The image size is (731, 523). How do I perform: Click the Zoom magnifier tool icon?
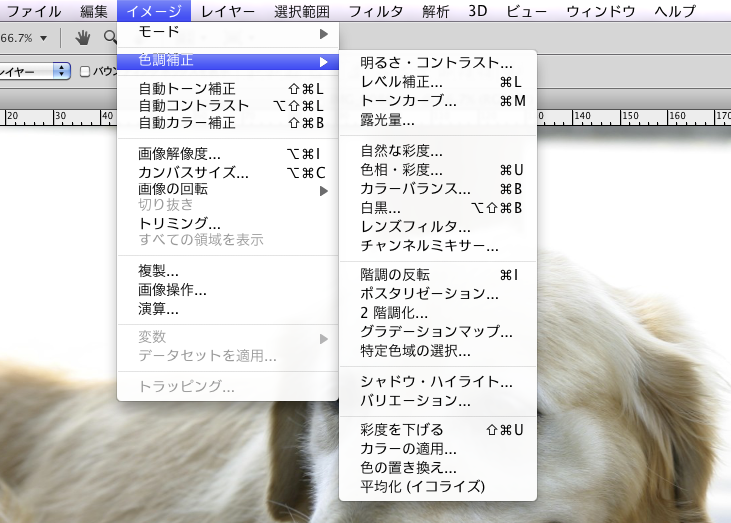[109, 38]
